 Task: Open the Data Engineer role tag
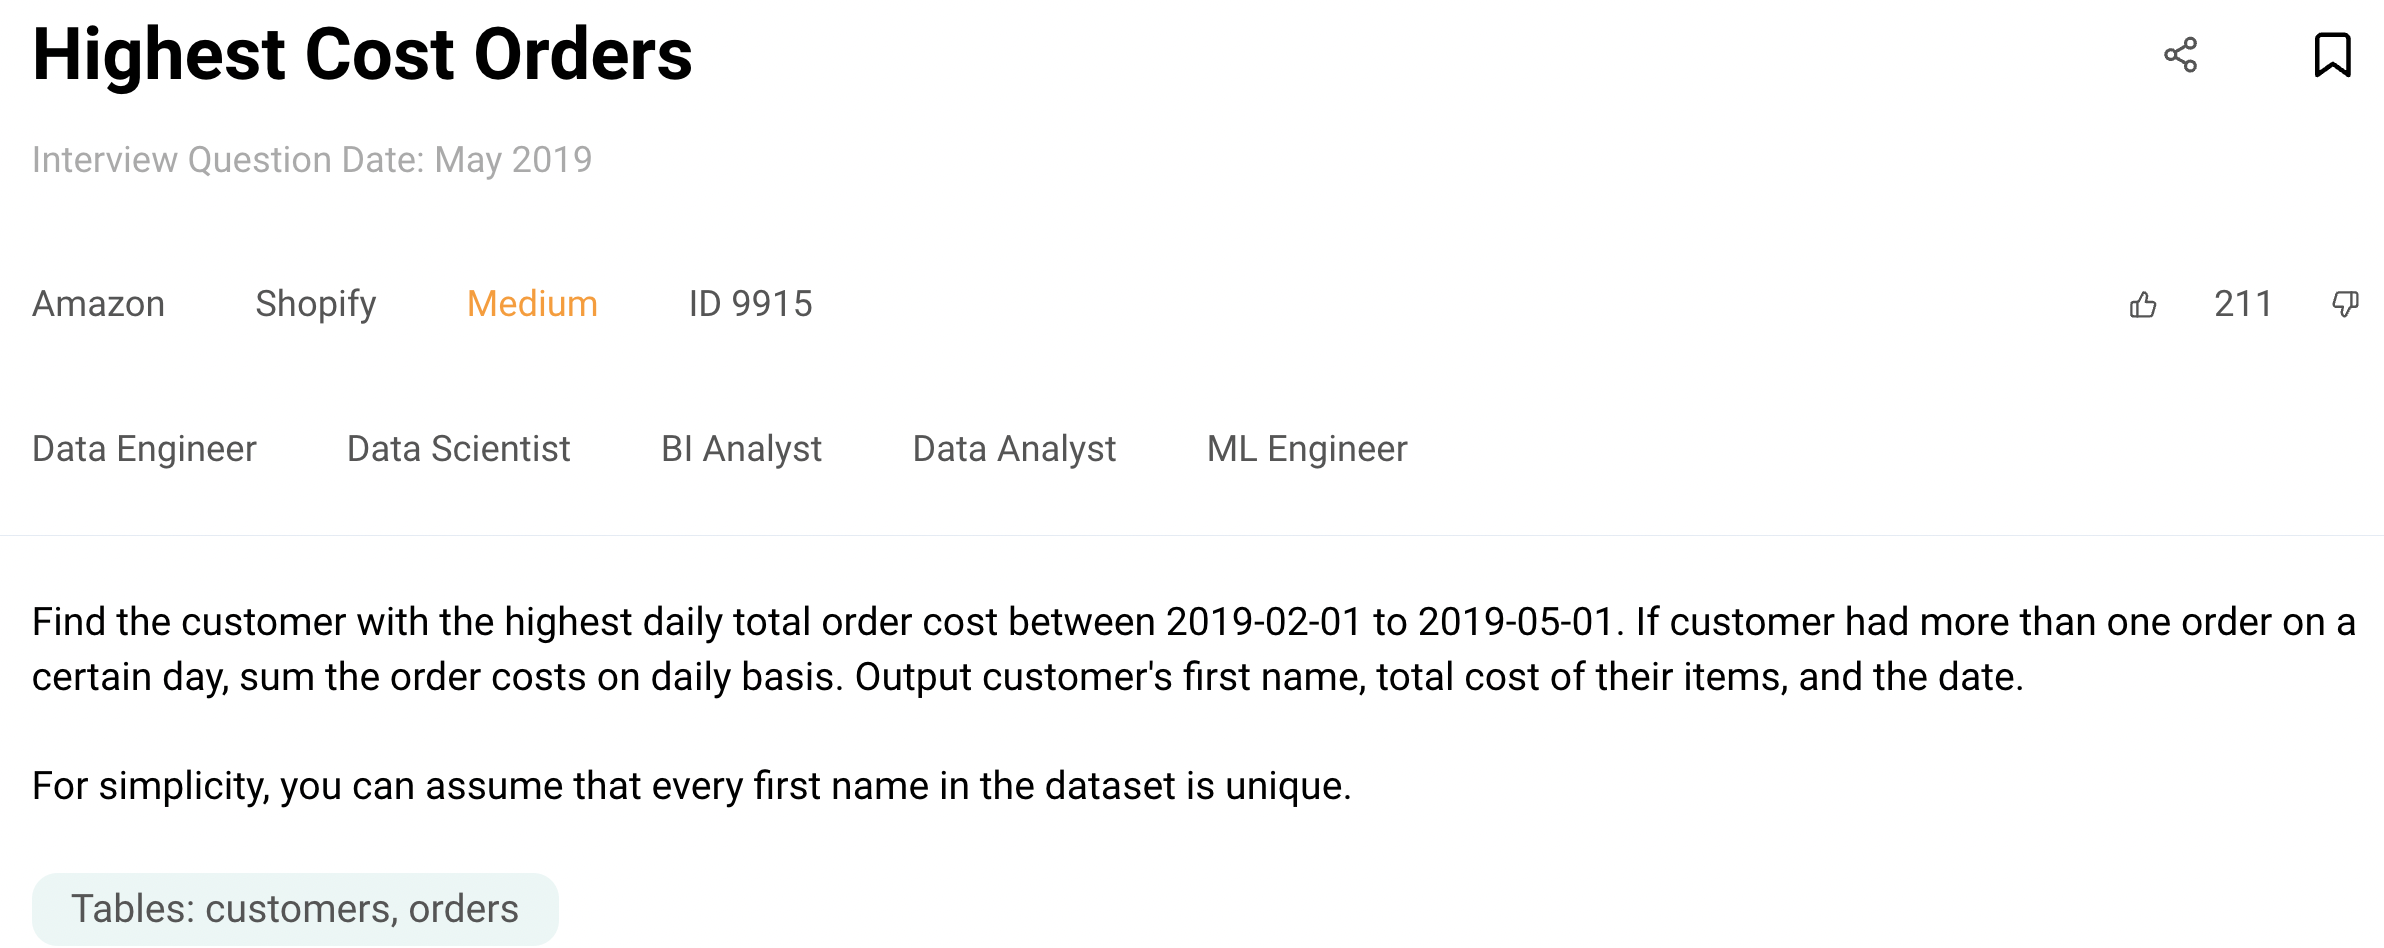[144, 449]
